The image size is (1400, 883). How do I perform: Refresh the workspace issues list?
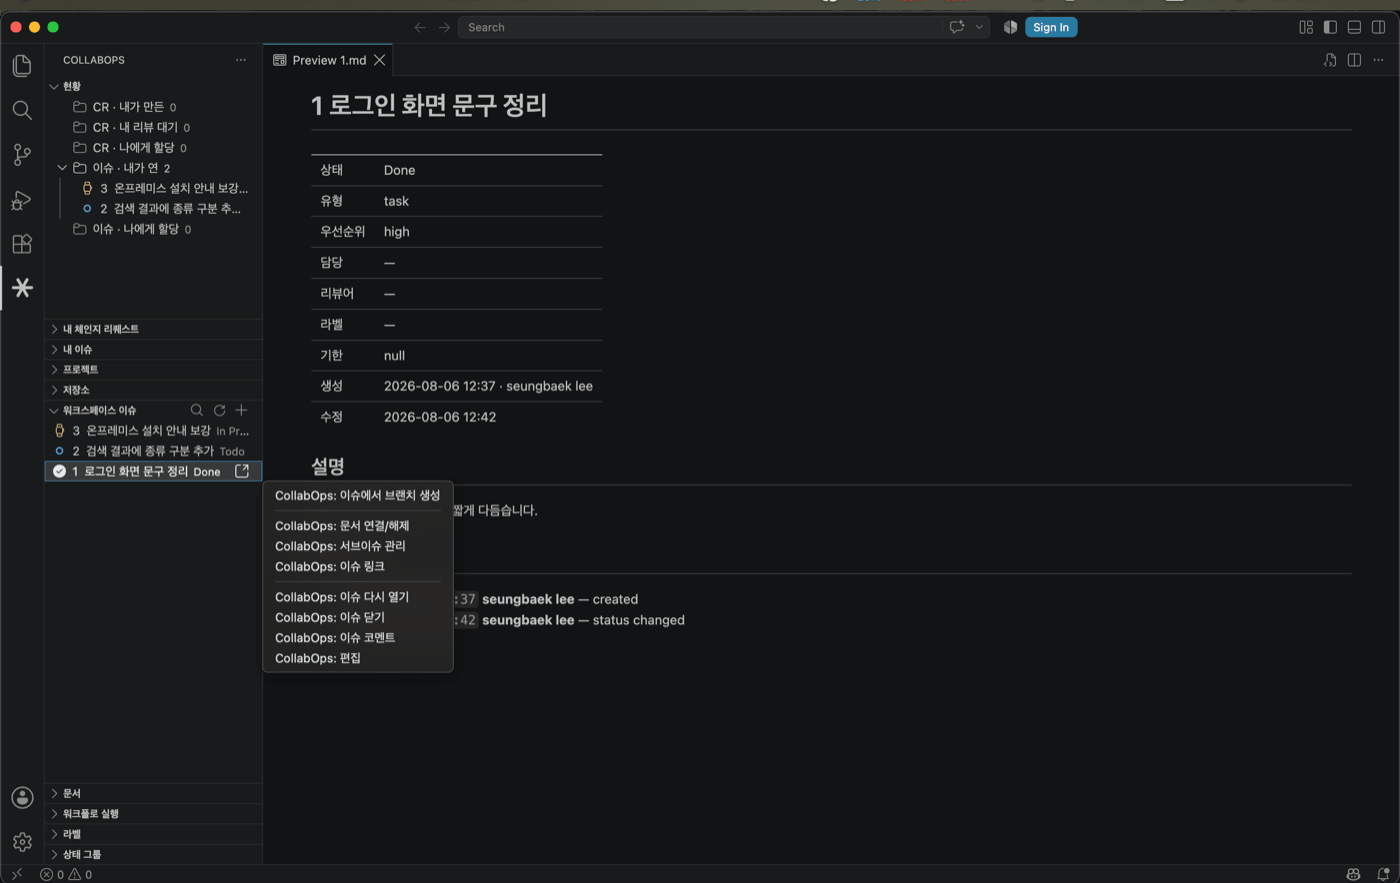(x=219, y=410)
